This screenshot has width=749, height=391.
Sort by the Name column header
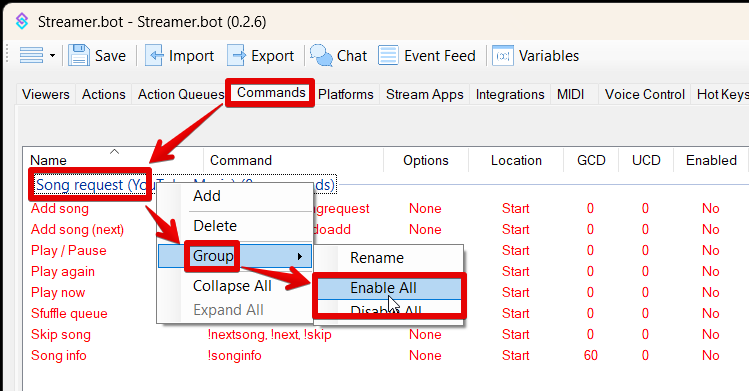click(x=48, y=160)
